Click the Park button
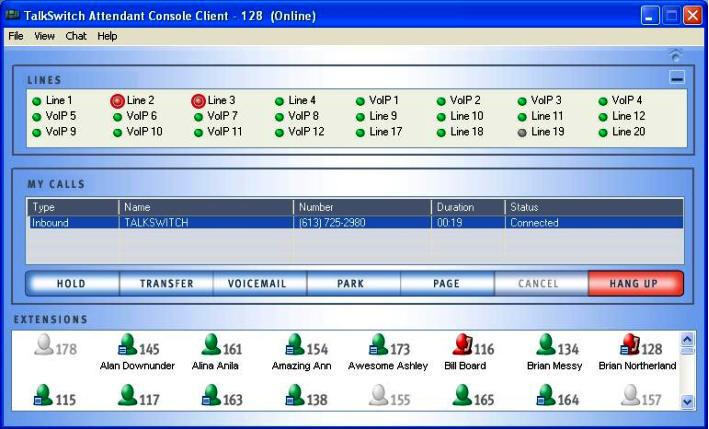Screen dimensions: 709x429 point(354,283)
